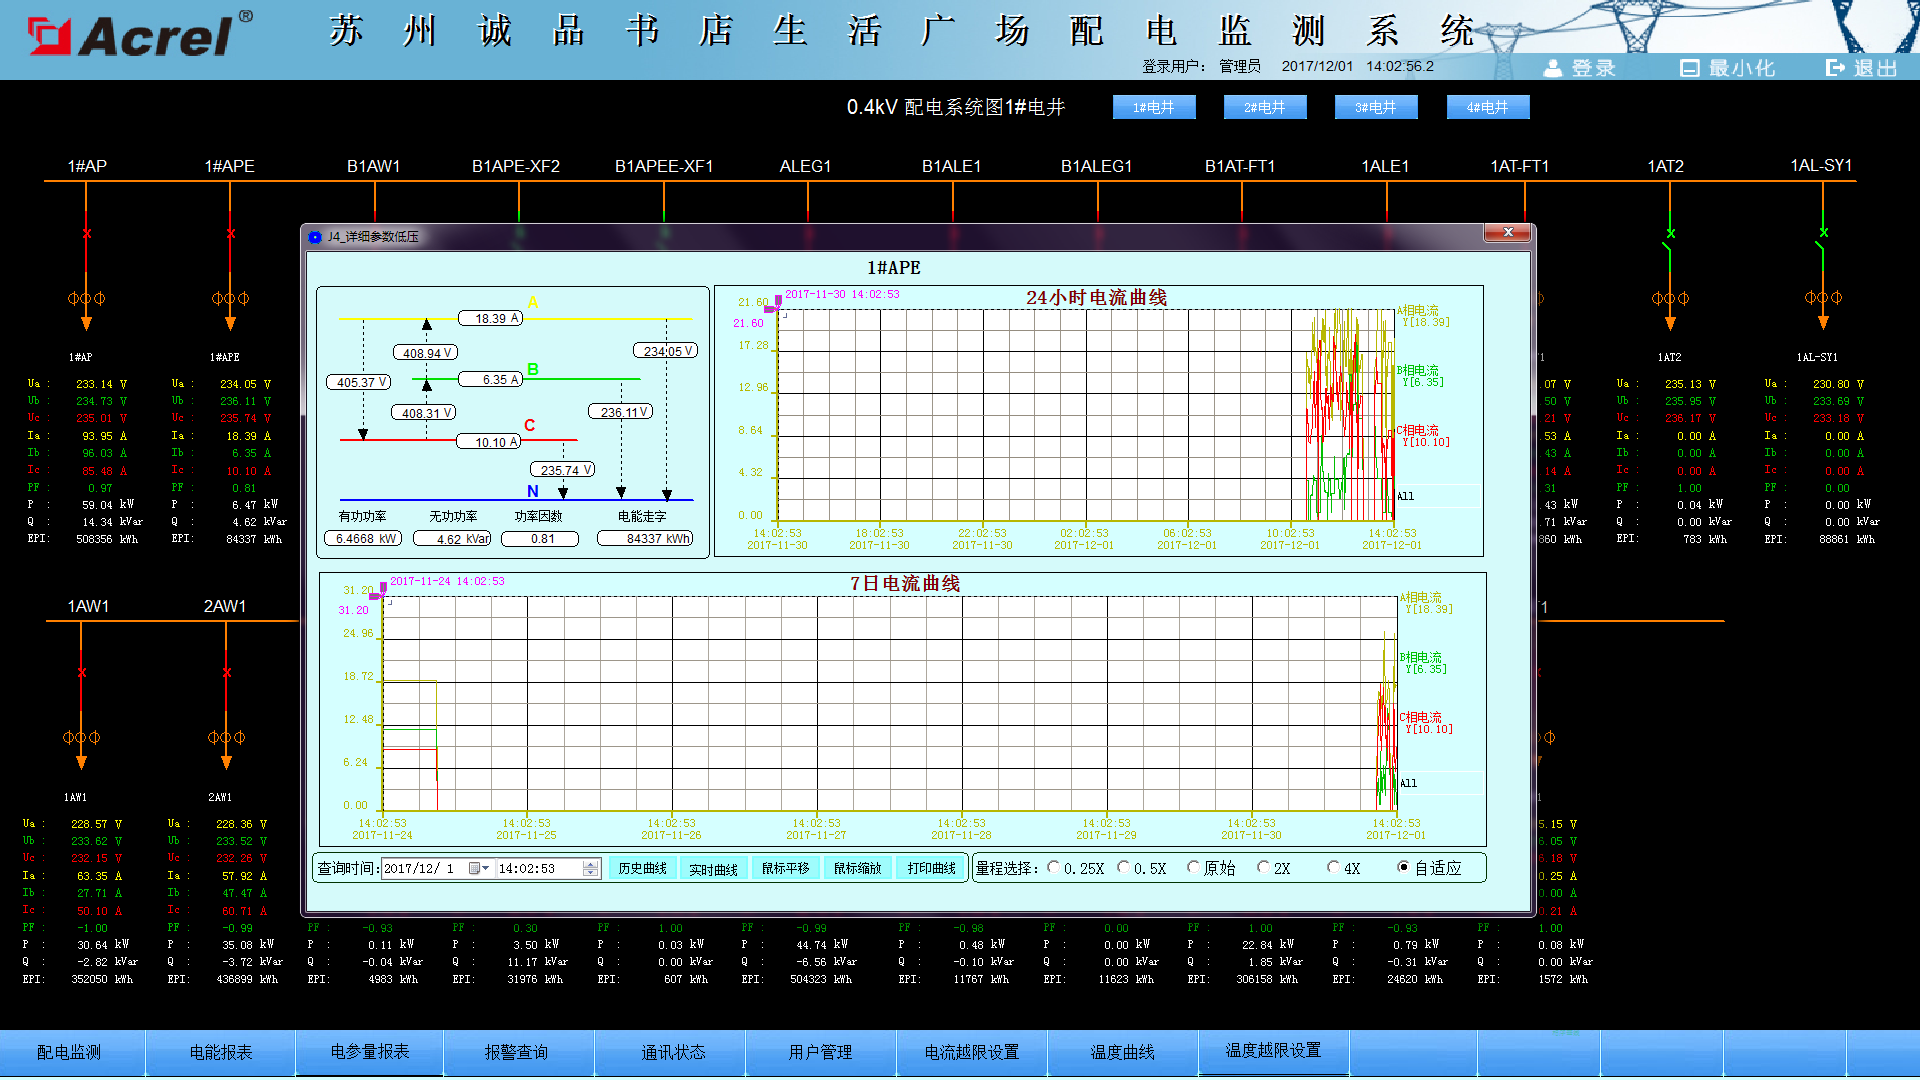
Task: Click the 最小化 minimize icon in header
Action: click(1690, 68)
